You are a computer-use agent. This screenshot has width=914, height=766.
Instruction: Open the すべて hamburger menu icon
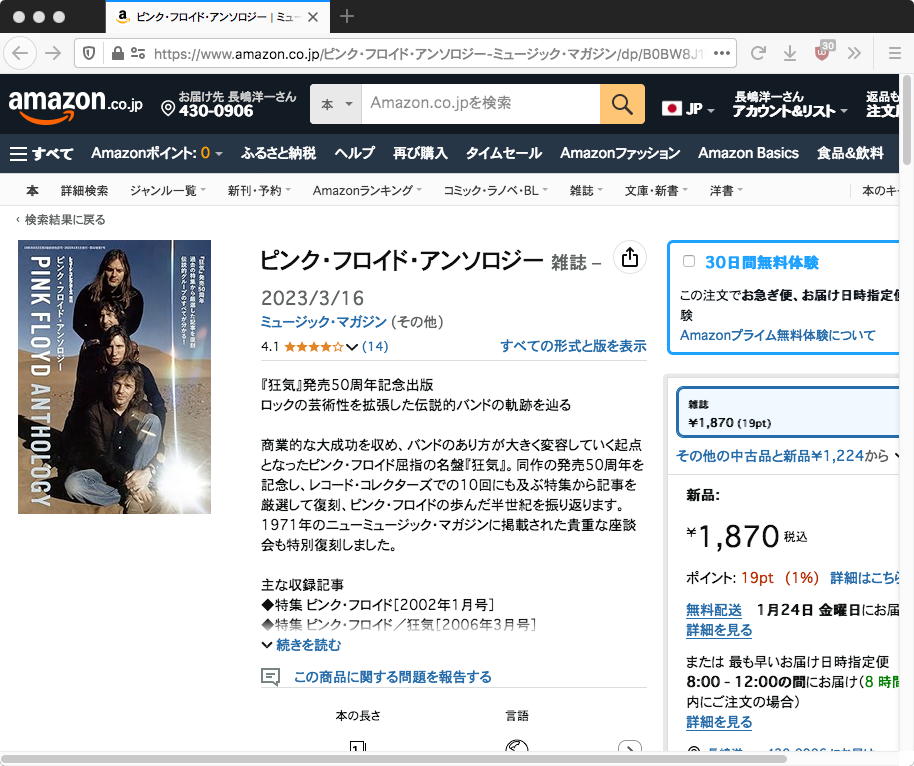point(19,153)
